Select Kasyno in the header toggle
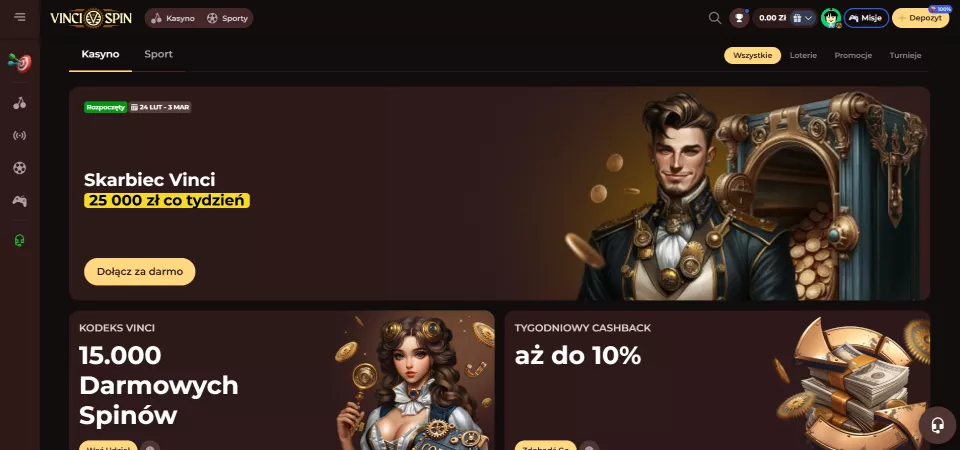Viewport: 960px width, 450px height. [x=173, y=18]
